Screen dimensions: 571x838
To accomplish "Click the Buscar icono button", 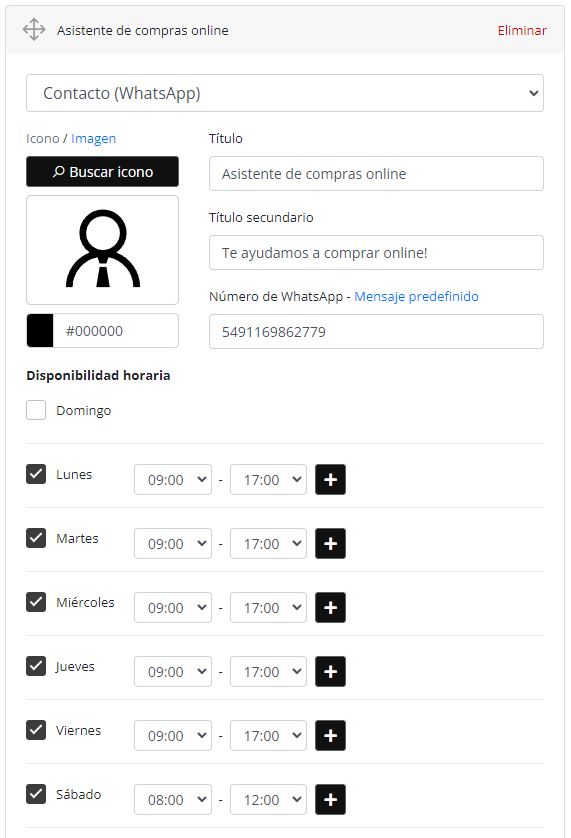I will (x=102, y=172).
